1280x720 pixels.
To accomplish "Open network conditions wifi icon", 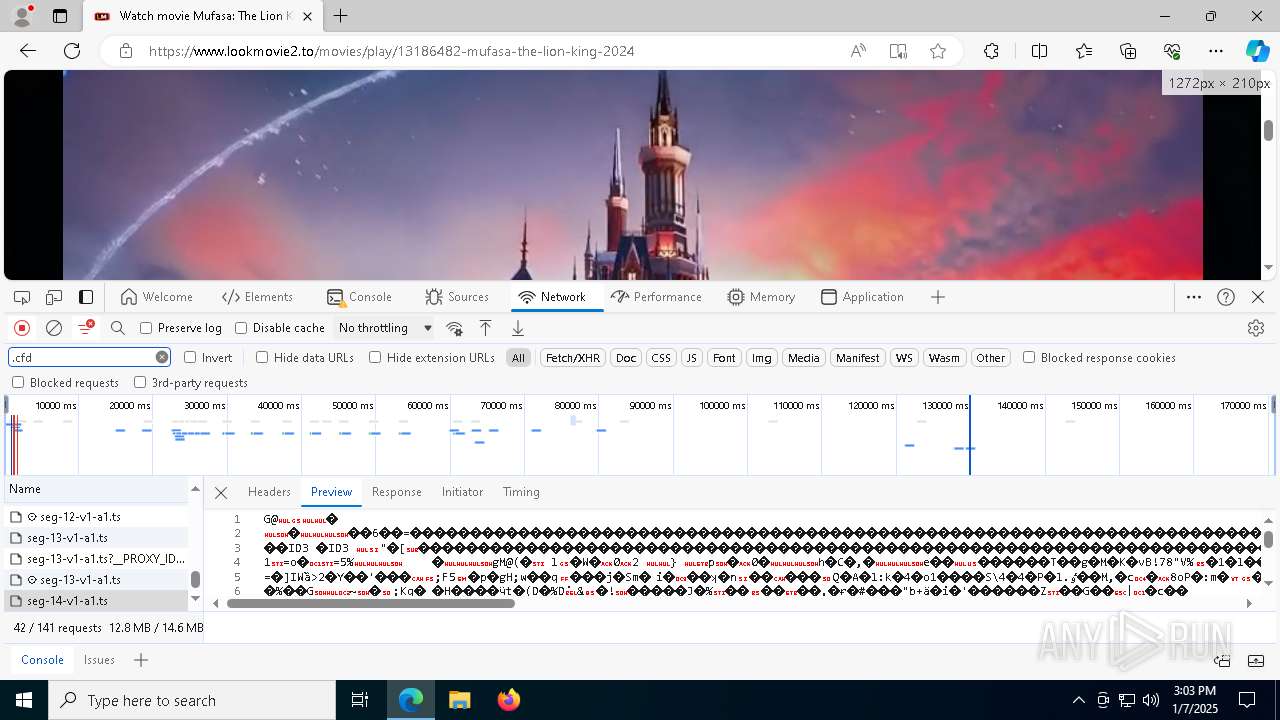I will click(454, 328).
